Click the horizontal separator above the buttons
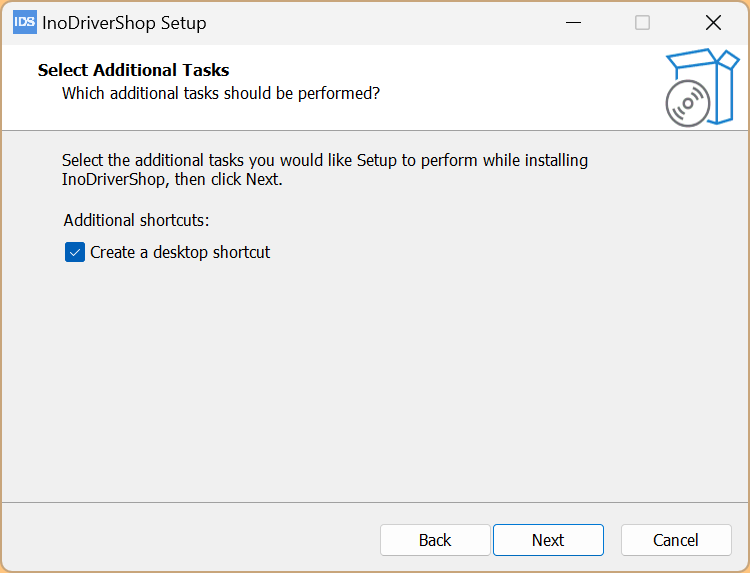This screenshot has width=750, height=573. coord(375,502)
